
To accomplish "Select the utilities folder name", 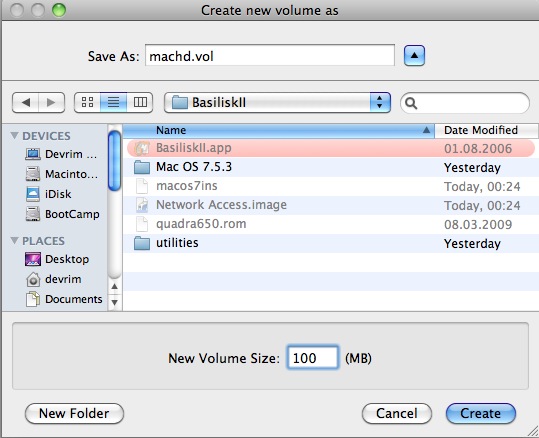I will [x=177, y=243].
